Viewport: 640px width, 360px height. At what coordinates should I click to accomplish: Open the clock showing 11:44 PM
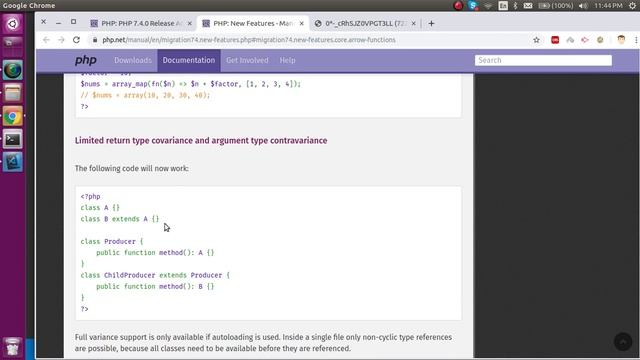(x=608, y=6)
